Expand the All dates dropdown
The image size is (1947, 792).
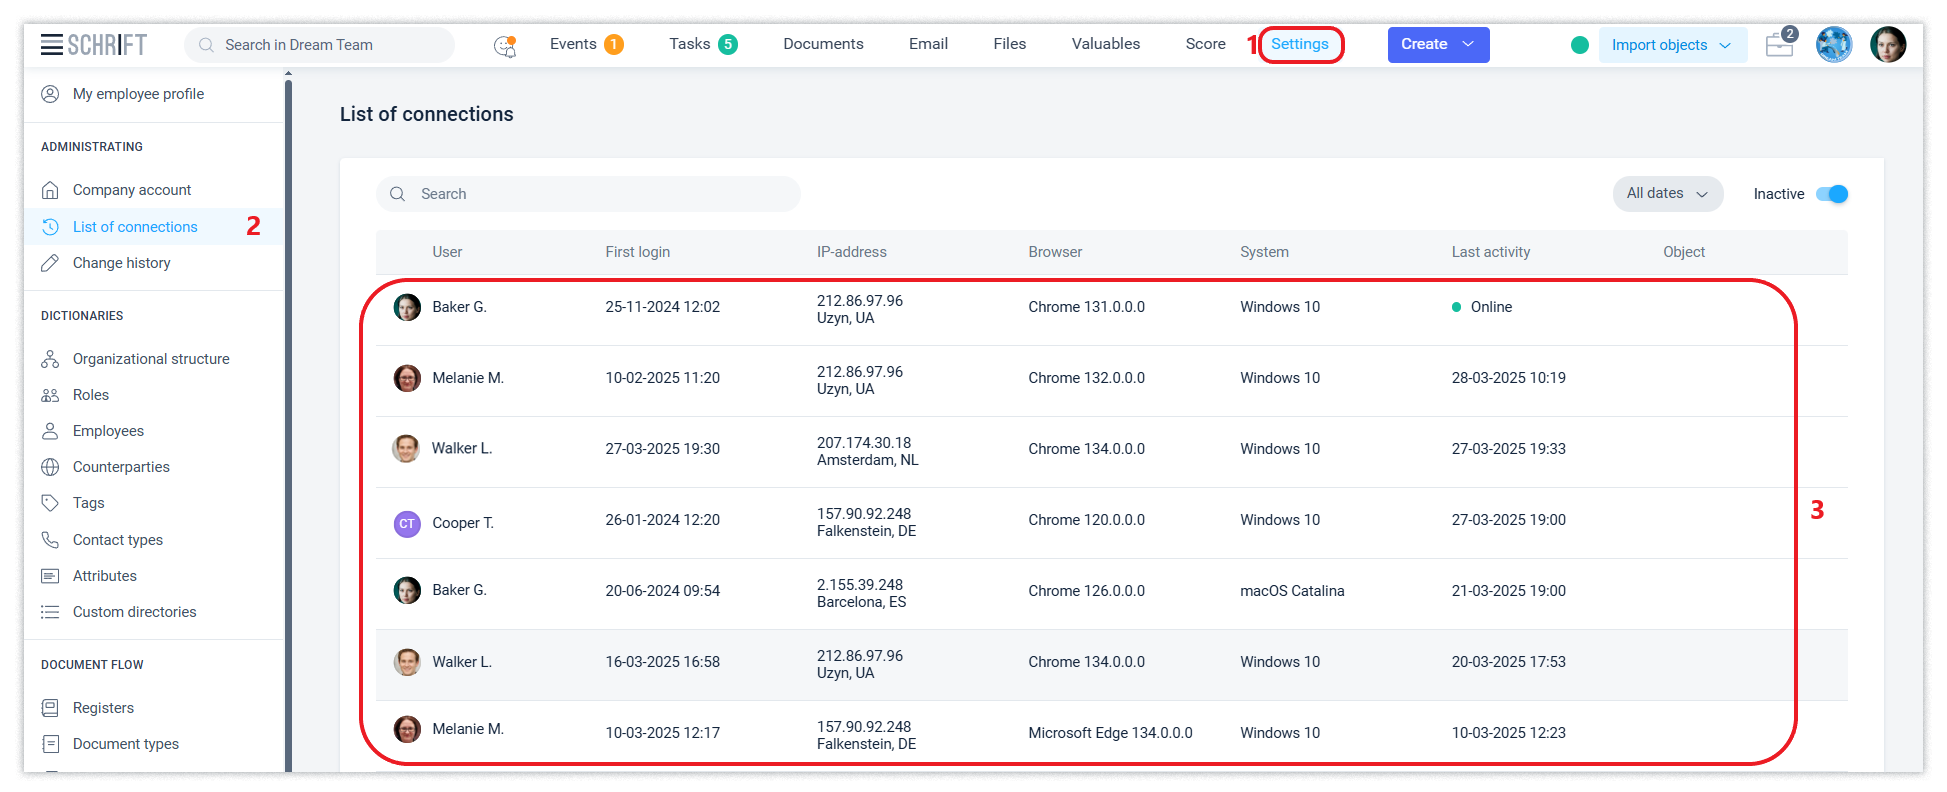point(1667,194)
